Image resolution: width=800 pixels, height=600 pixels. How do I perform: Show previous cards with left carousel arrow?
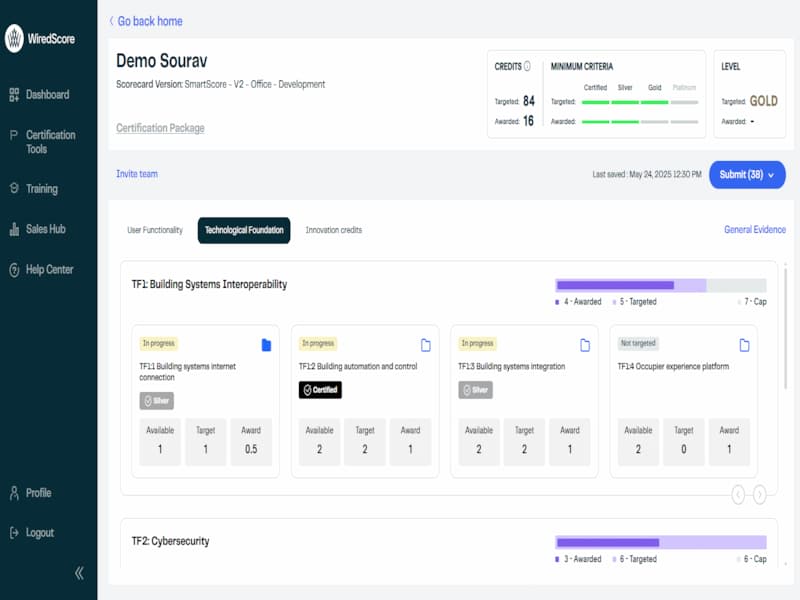point(738,494)
